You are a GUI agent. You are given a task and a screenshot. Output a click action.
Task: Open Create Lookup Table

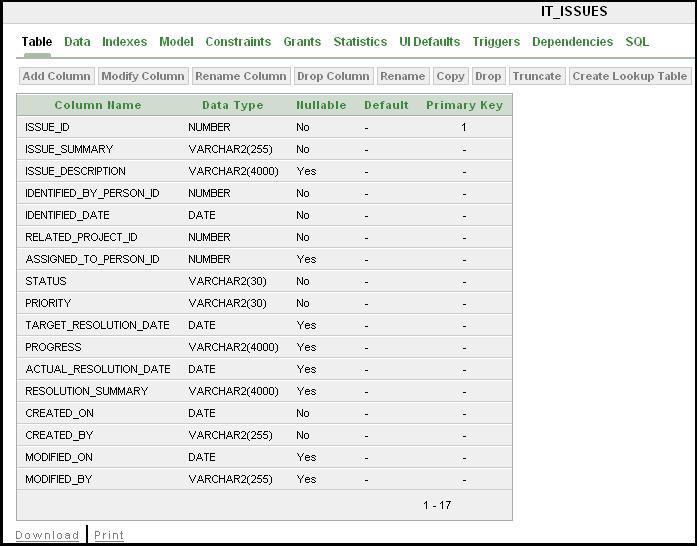point(629,76)
